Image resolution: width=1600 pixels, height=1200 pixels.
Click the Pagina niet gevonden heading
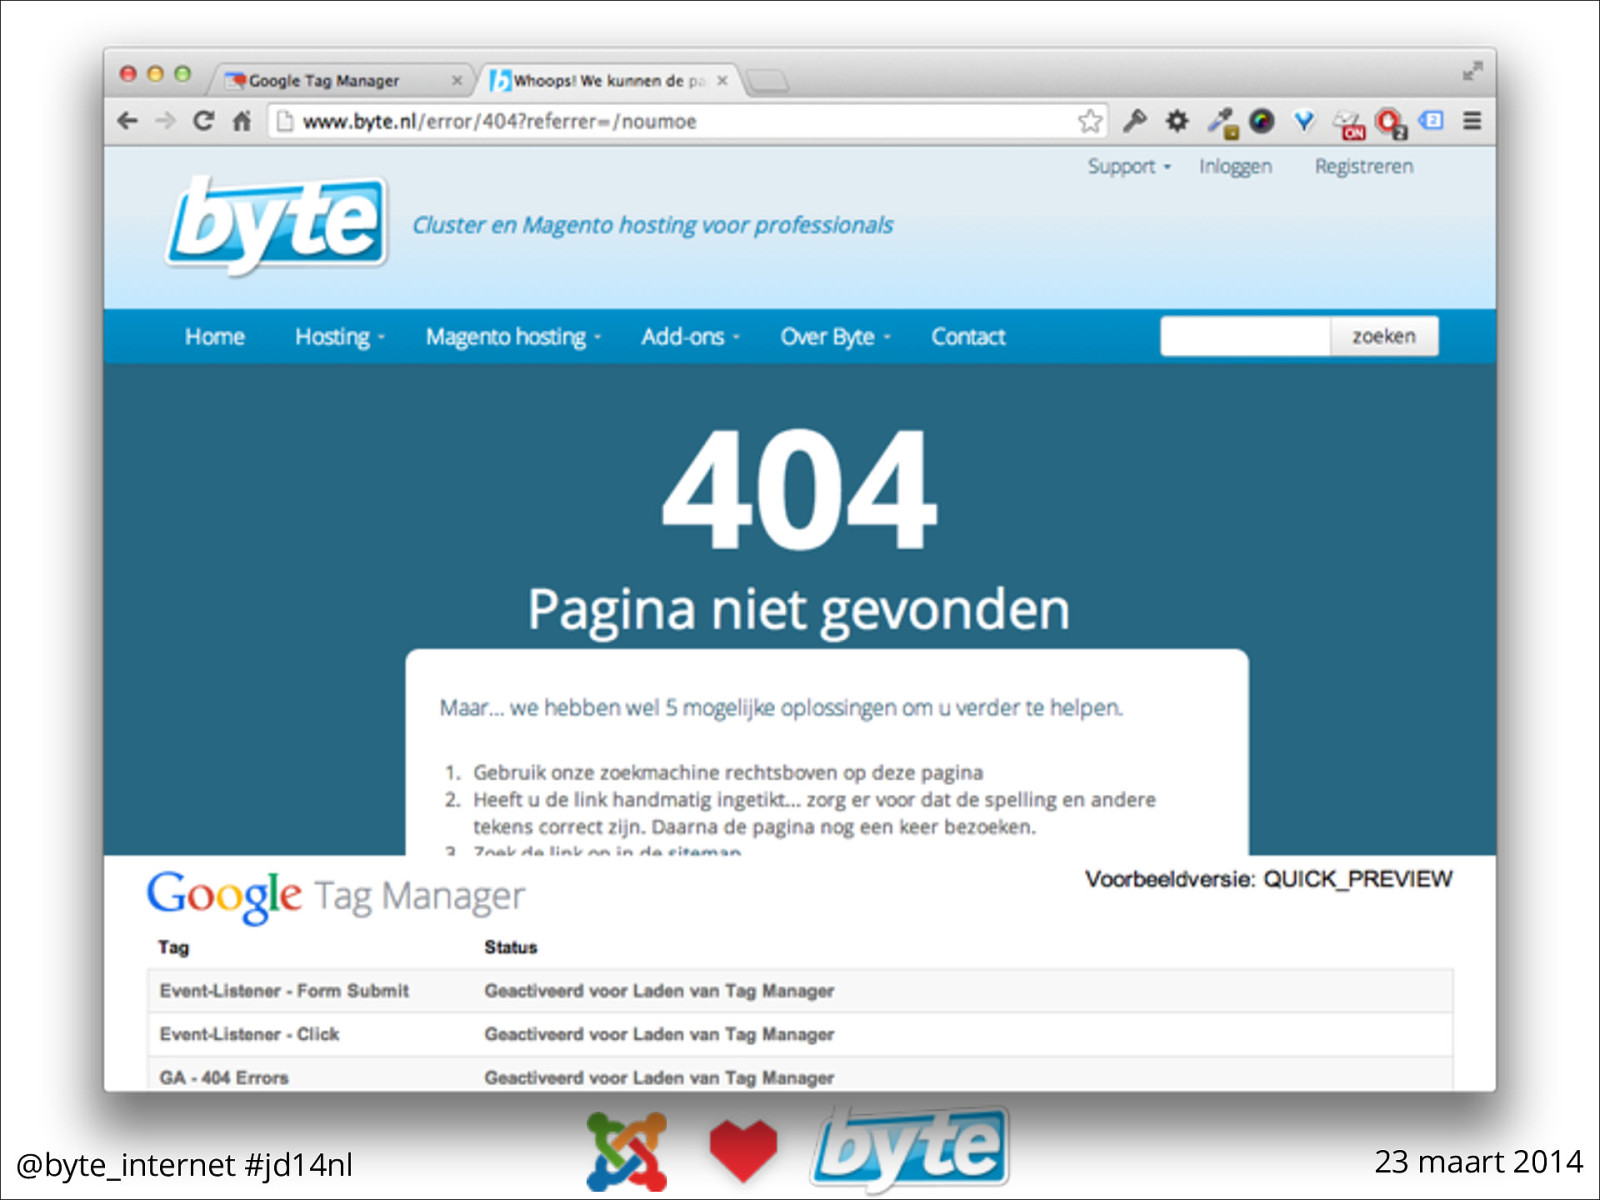point(799,610)
